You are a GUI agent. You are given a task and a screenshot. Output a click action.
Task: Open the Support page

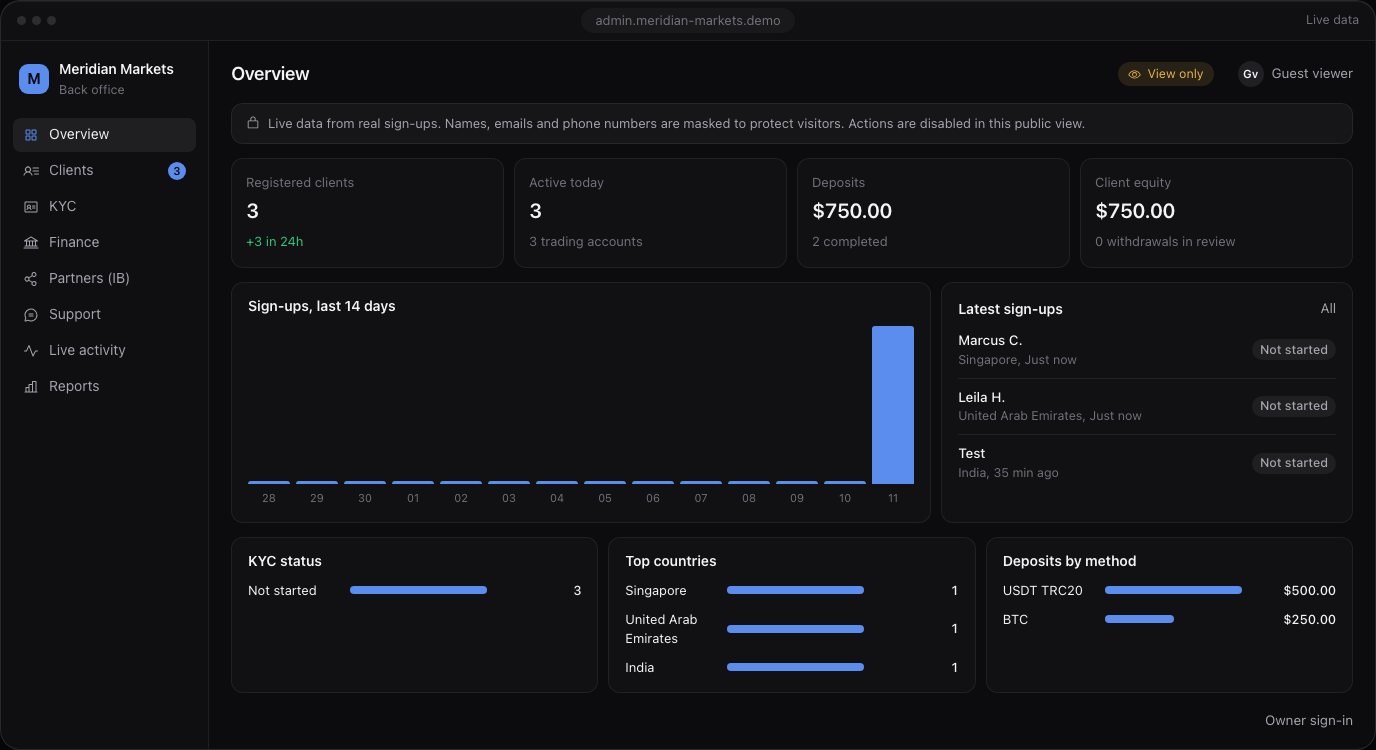click(104, 315)
